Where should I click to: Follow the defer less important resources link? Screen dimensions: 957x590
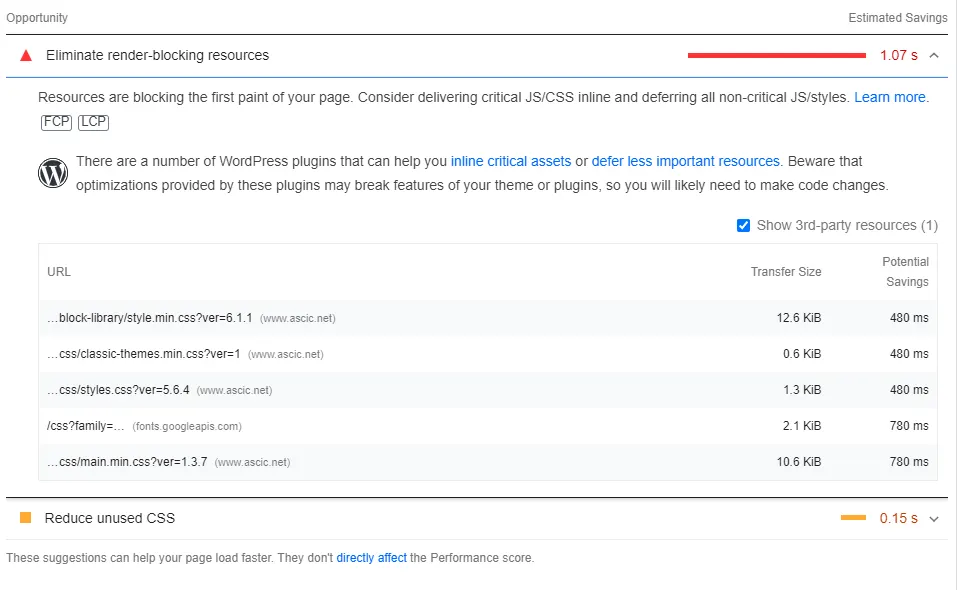pos(685,161)
